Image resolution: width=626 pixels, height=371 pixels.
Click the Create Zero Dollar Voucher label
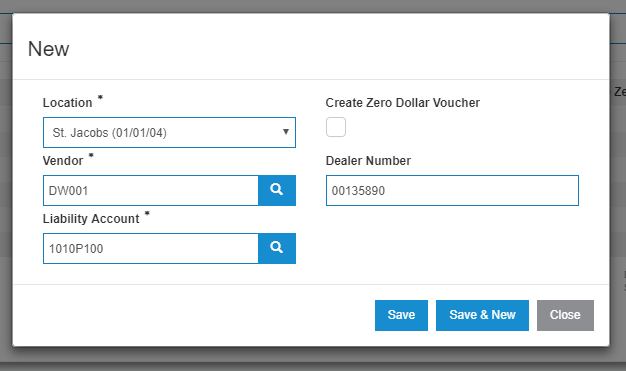402,103
